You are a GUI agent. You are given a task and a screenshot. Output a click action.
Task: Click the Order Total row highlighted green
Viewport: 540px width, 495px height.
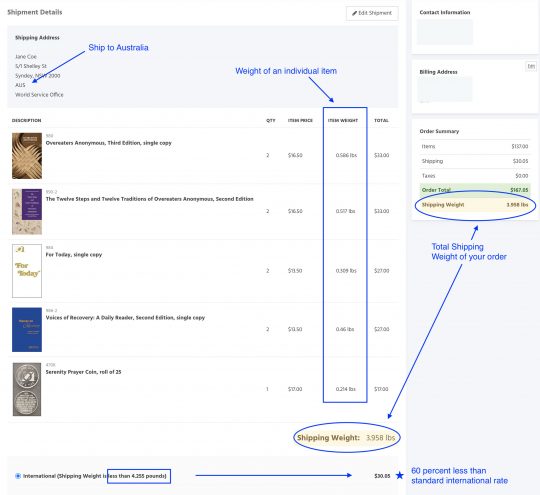(475, 190)
